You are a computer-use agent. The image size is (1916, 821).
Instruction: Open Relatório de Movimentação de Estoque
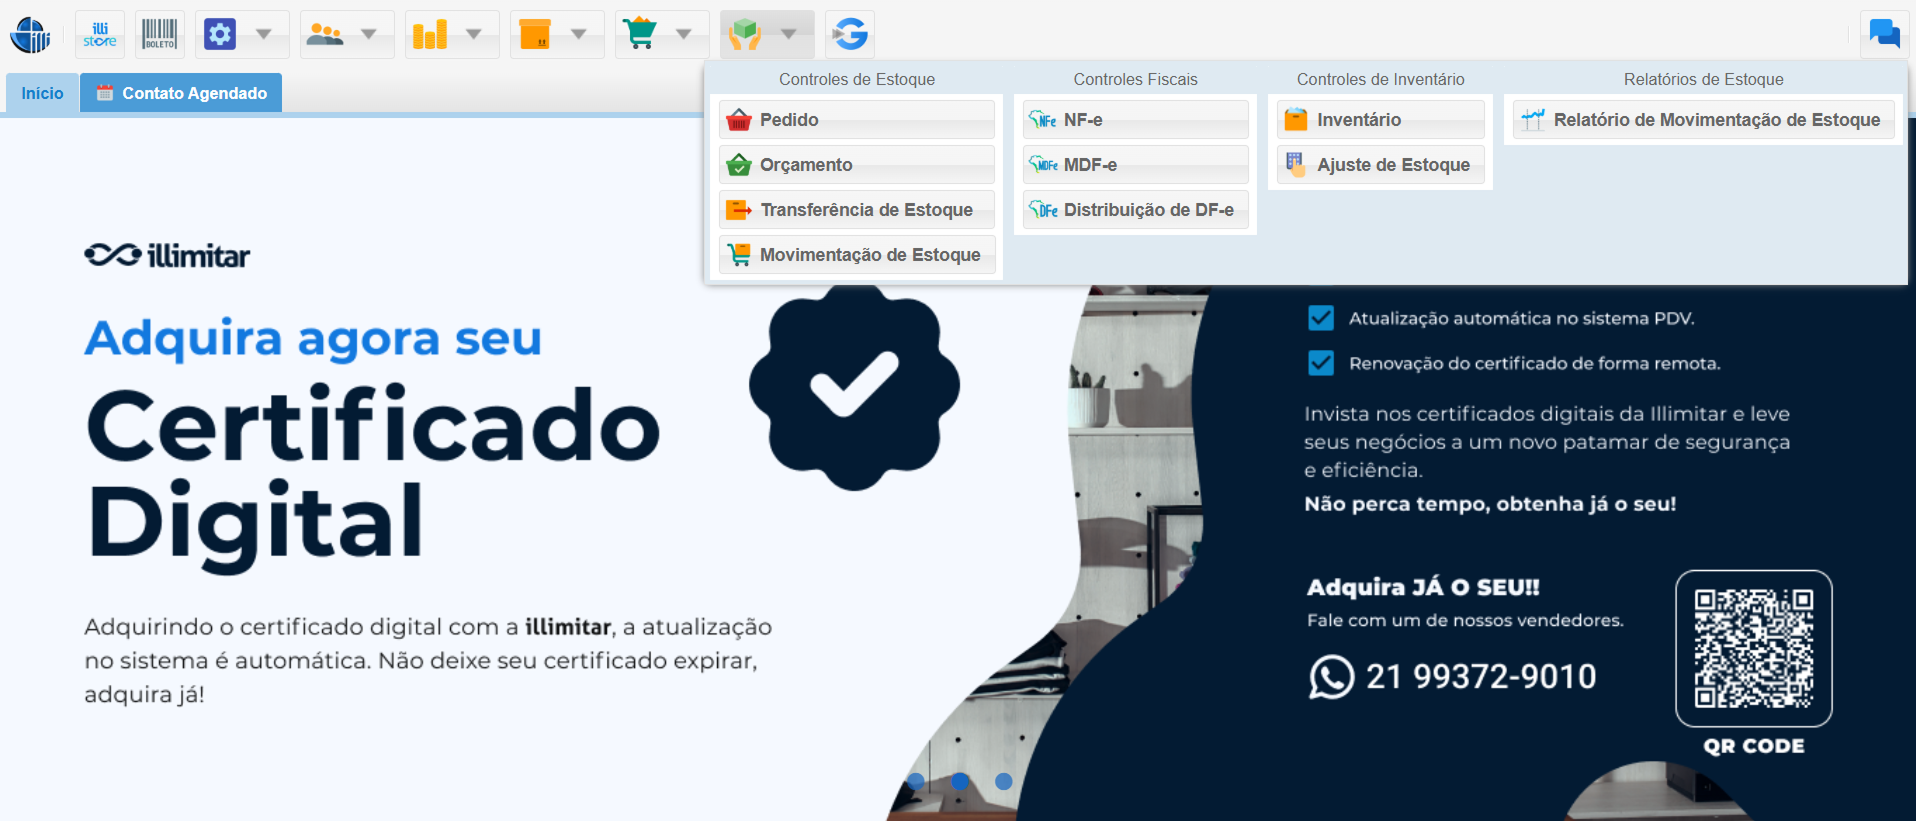(x=1703, y=120)
